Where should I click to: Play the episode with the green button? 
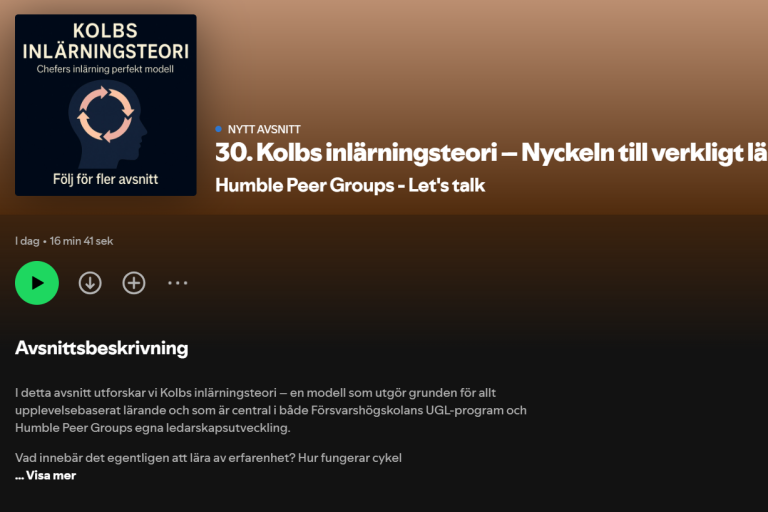pyautogui.click(x=37, y=283)
